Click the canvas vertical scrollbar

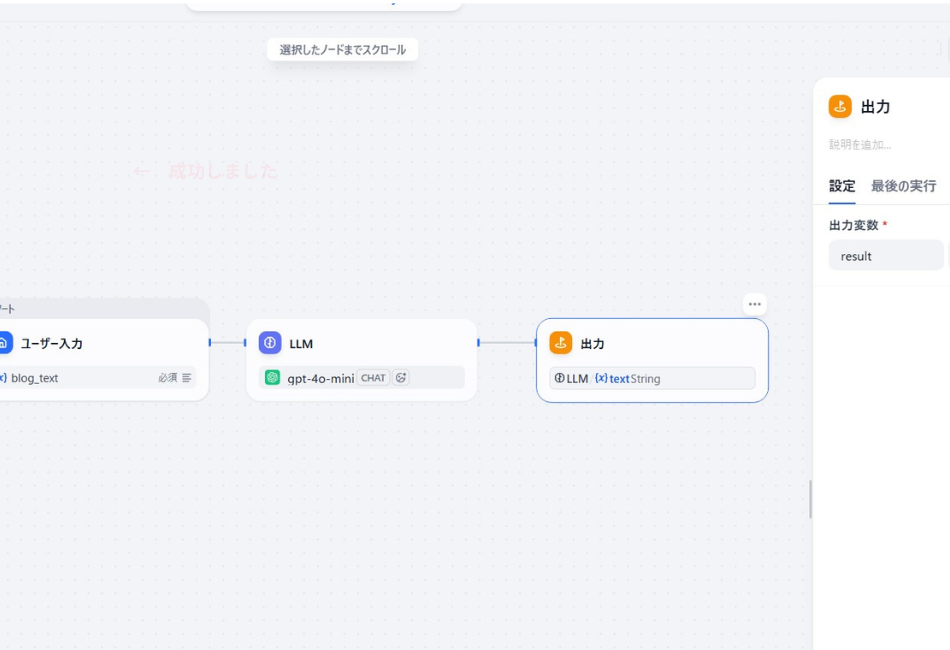coord(811,500)
